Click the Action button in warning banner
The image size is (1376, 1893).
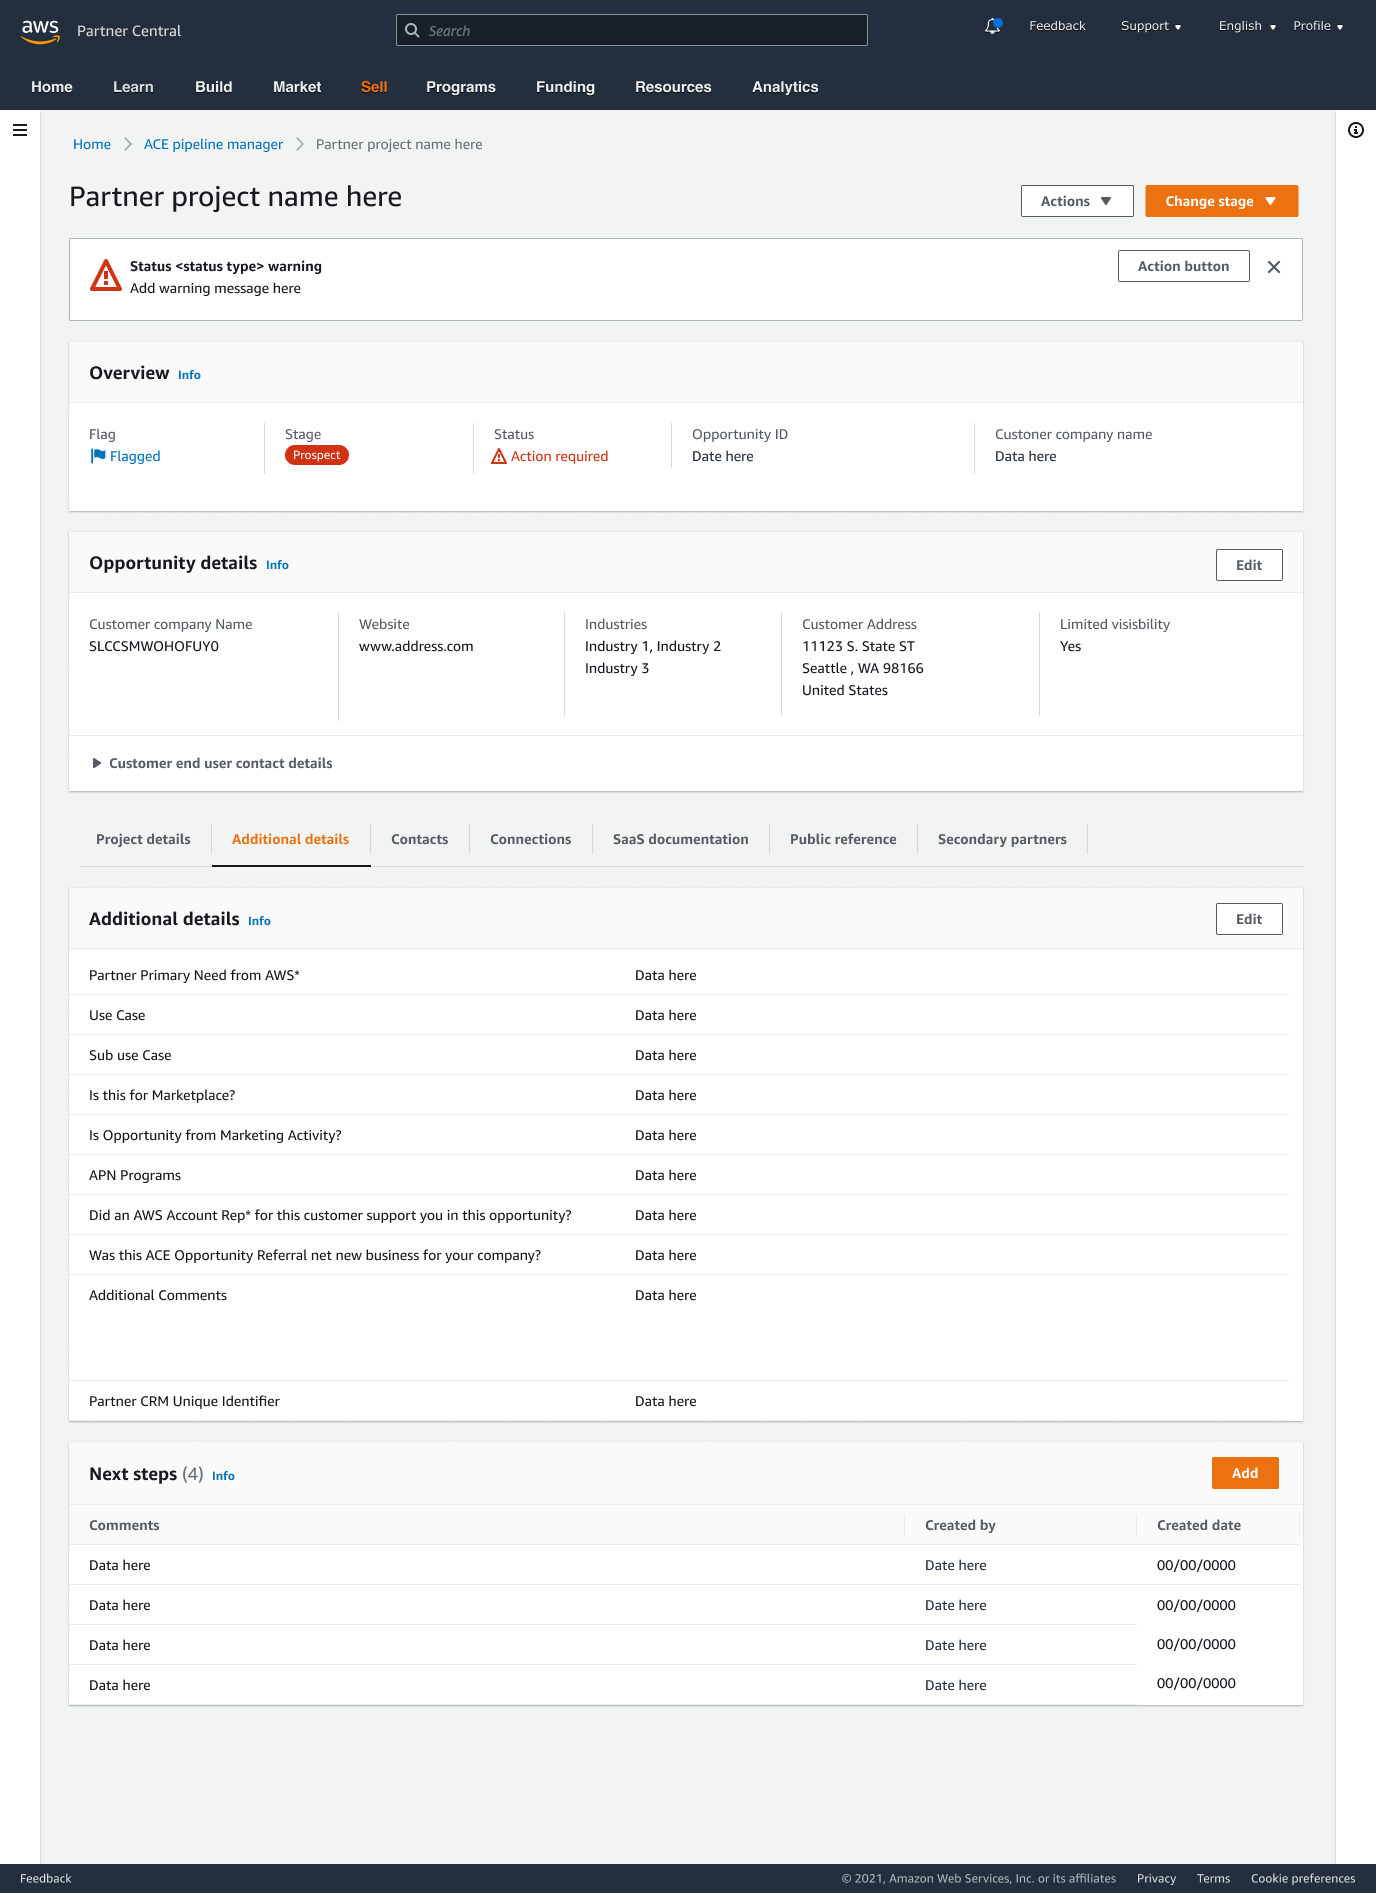tap(1183, 266)
